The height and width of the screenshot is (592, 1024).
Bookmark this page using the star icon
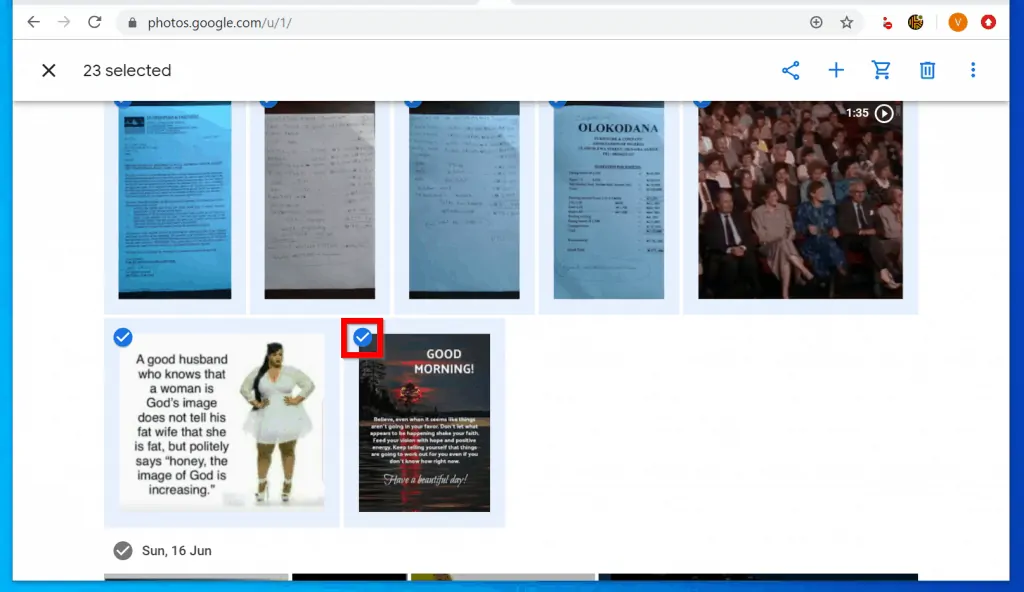pyautogui.click(x=846, y=22)
